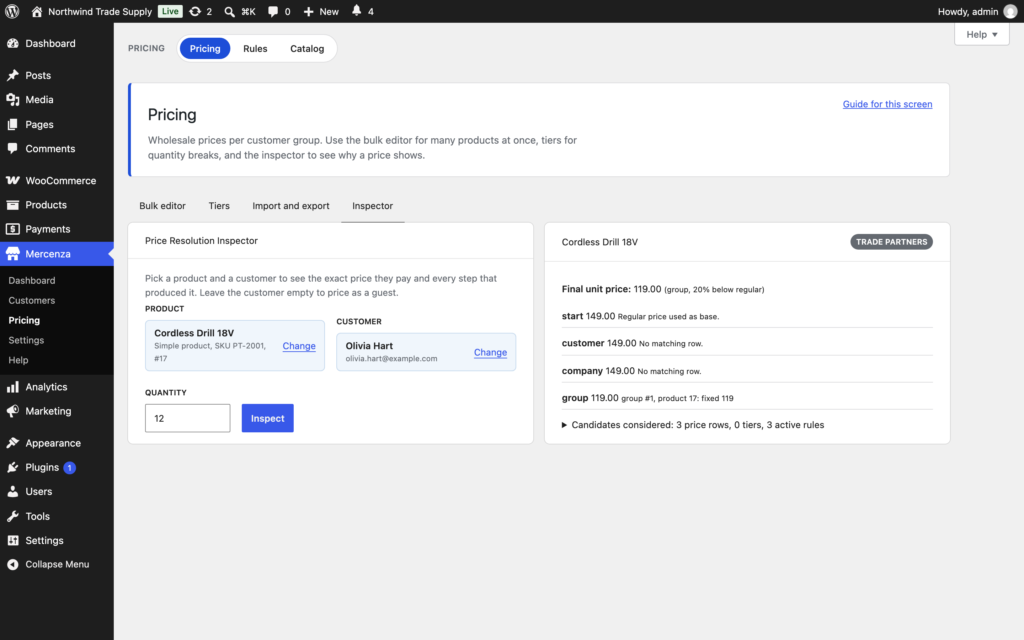
Task: Click the 'Regular price used as base.' text
Action: tap(668, 317)
